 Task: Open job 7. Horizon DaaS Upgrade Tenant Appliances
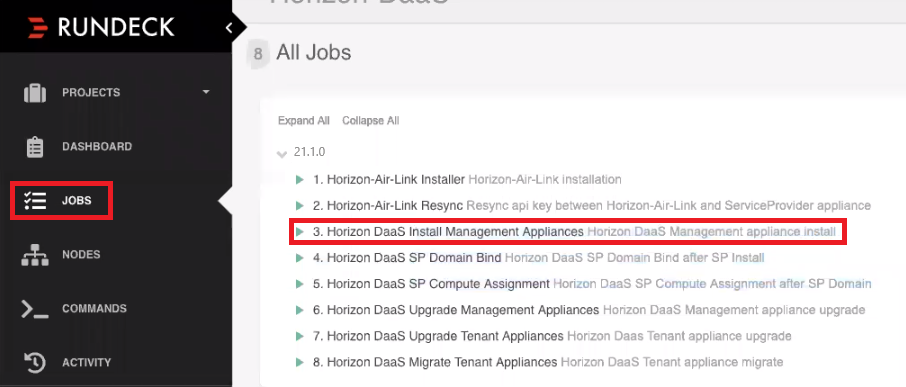438,336
